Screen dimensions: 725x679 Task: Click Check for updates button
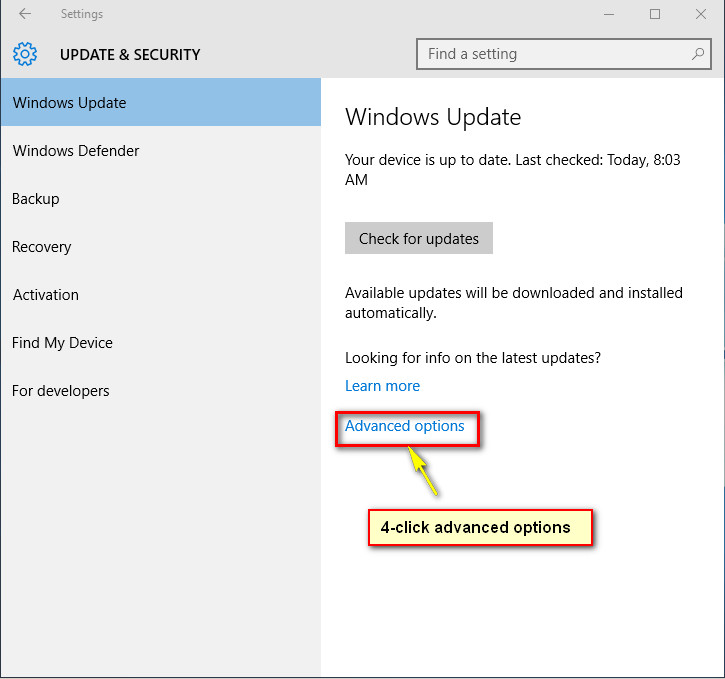point(418,239)
